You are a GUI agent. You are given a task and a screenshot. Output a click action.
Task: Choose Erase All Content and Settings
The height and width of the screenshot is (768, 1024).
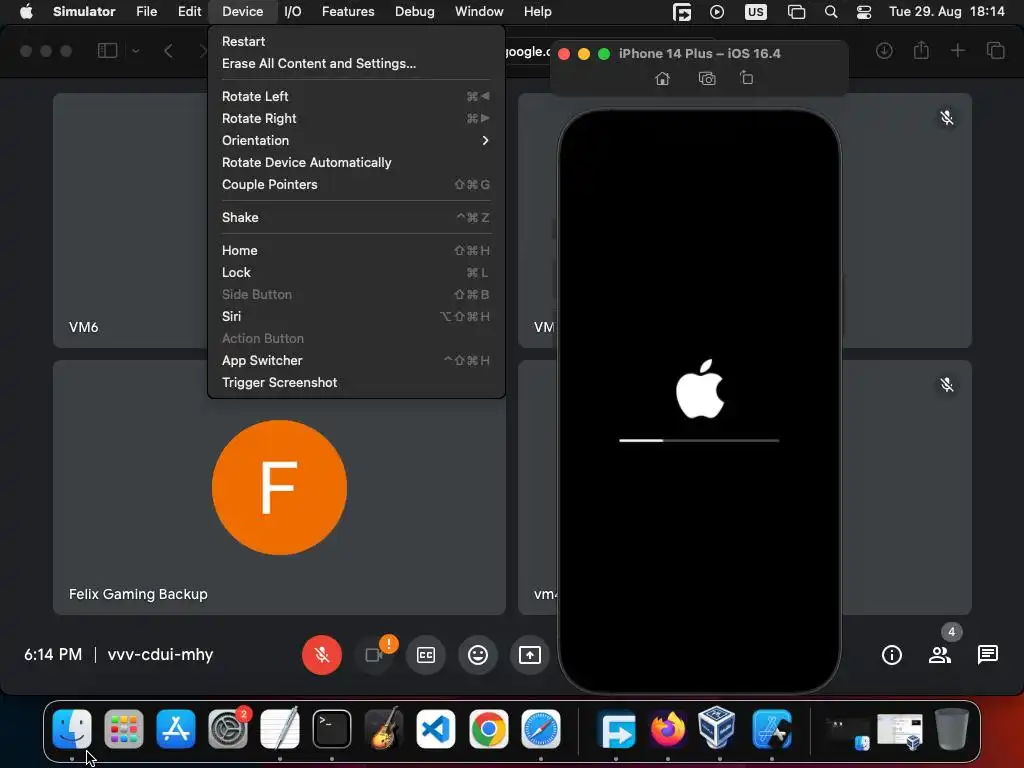point(356,63)
